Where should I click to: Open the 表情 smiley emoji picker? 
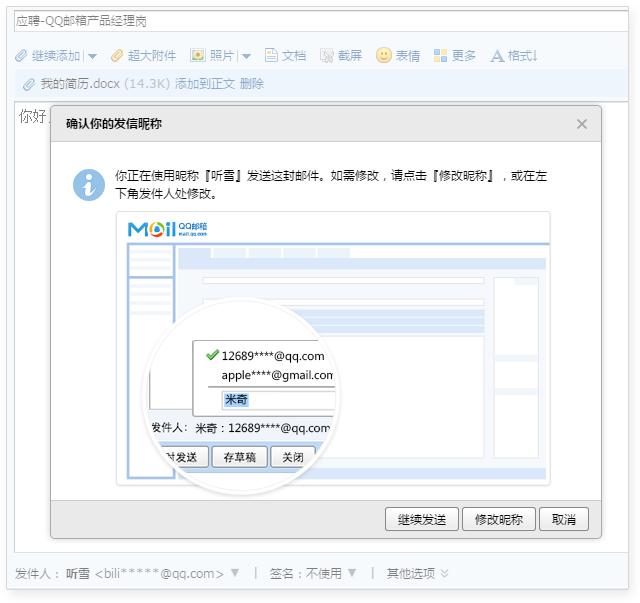(x=384, y=55)
